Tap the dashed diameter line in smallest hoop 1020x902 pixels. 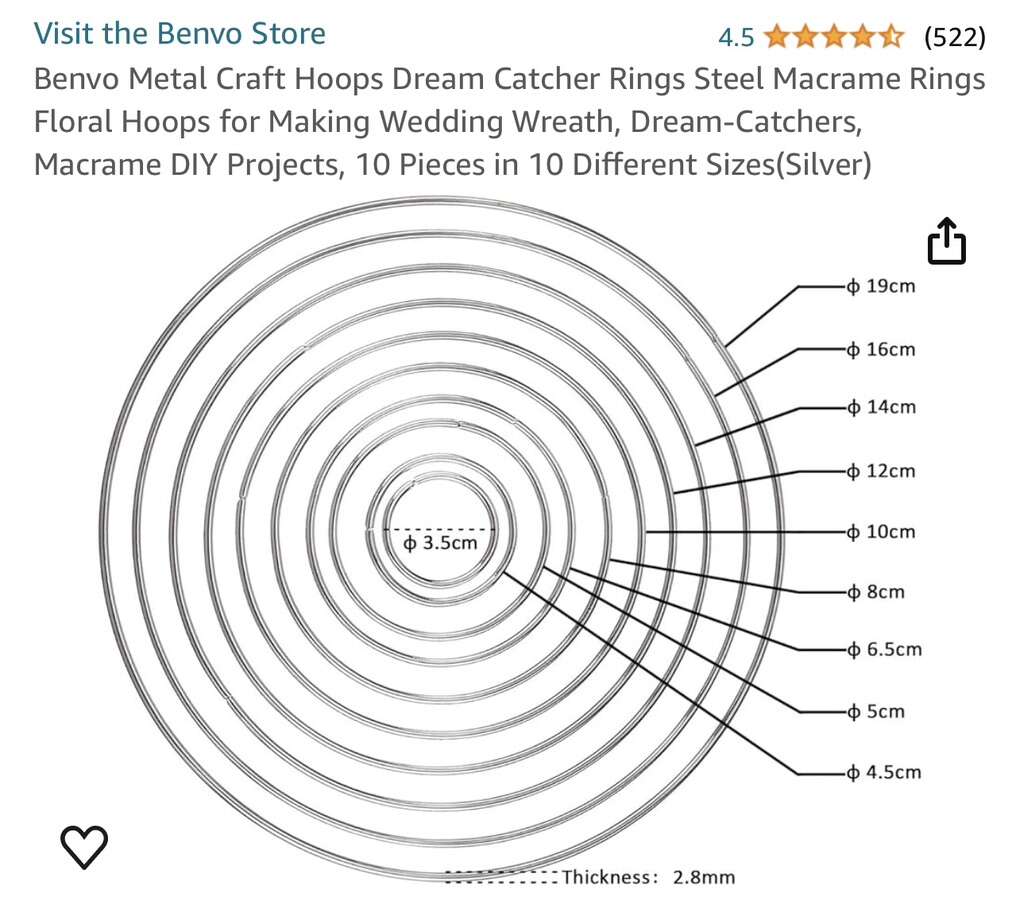[440, 528]
